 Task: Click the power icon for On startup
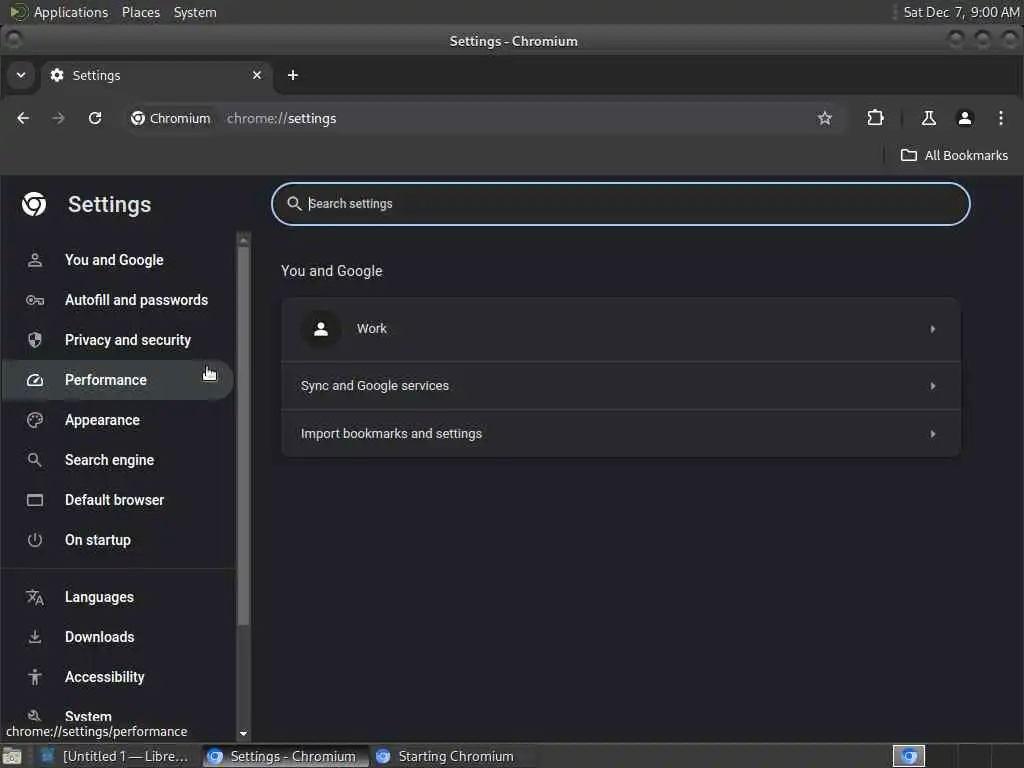pos(35,540)
